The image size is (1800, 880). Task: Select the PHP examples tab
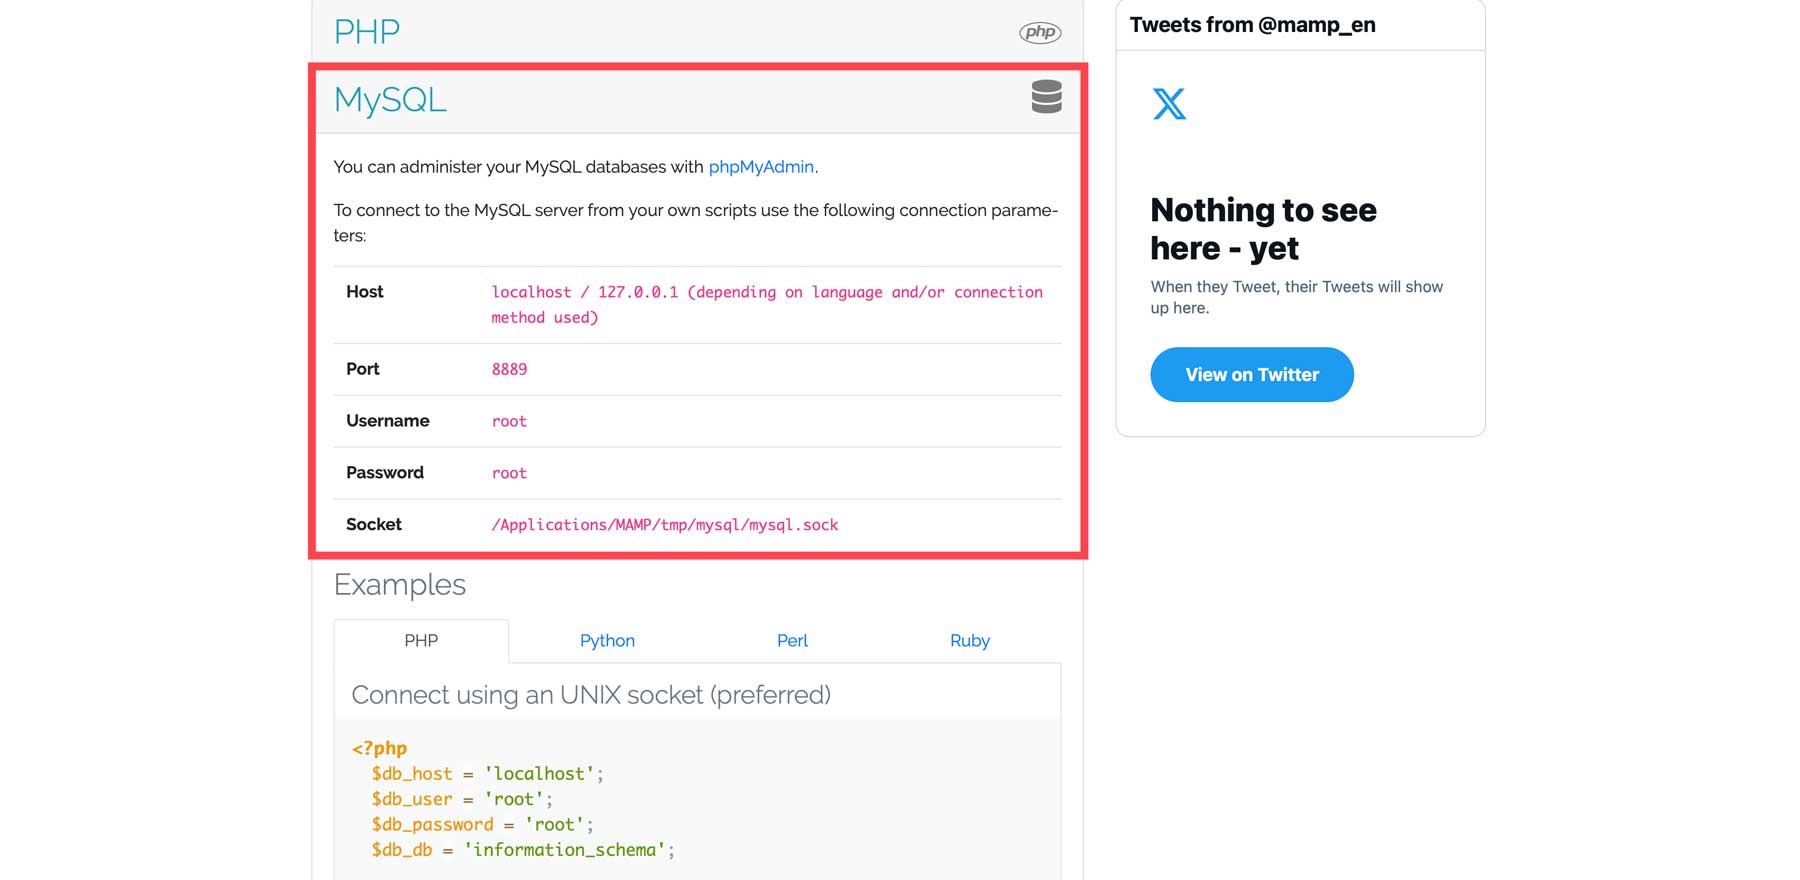pyautogui.click(x=421, y=641)
